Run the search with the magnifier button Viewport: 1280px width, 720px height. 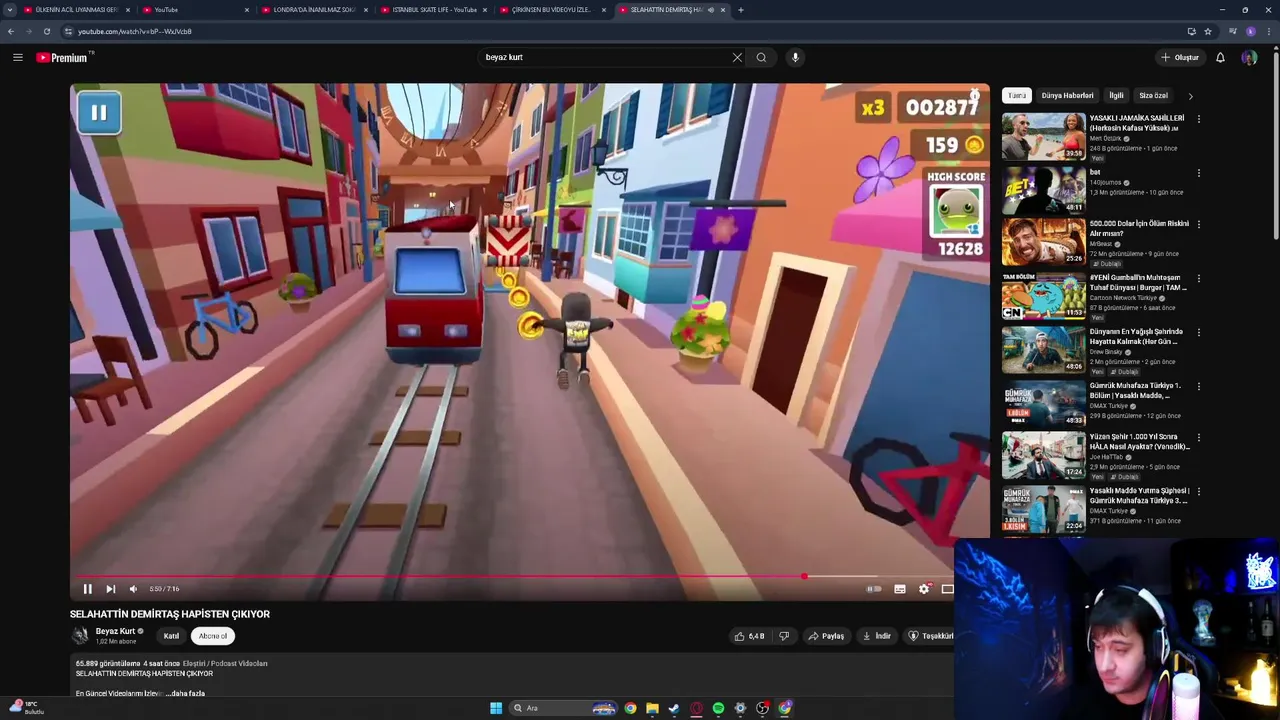coord(761,57)
